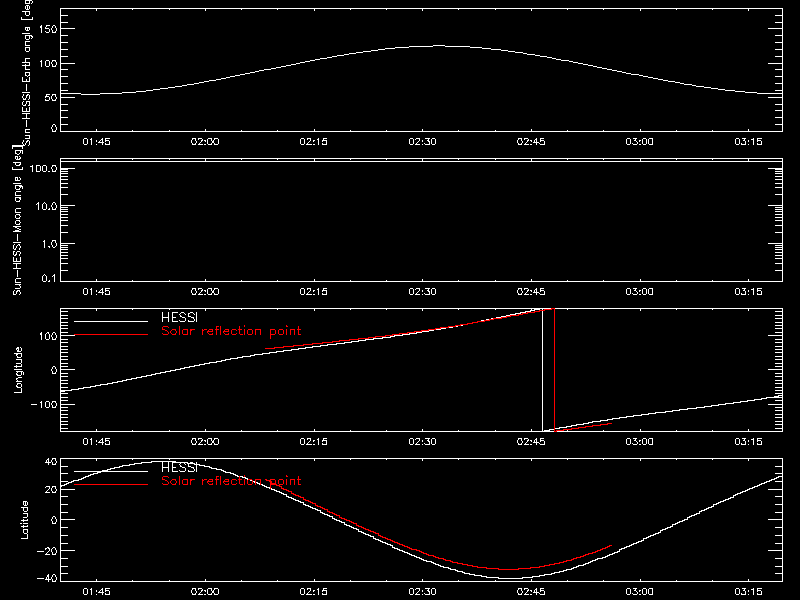The width and height of the screenshot is (800, 600).
Task: Click 02:00 time label under Longitude plot
Action: tap(205, 442)
